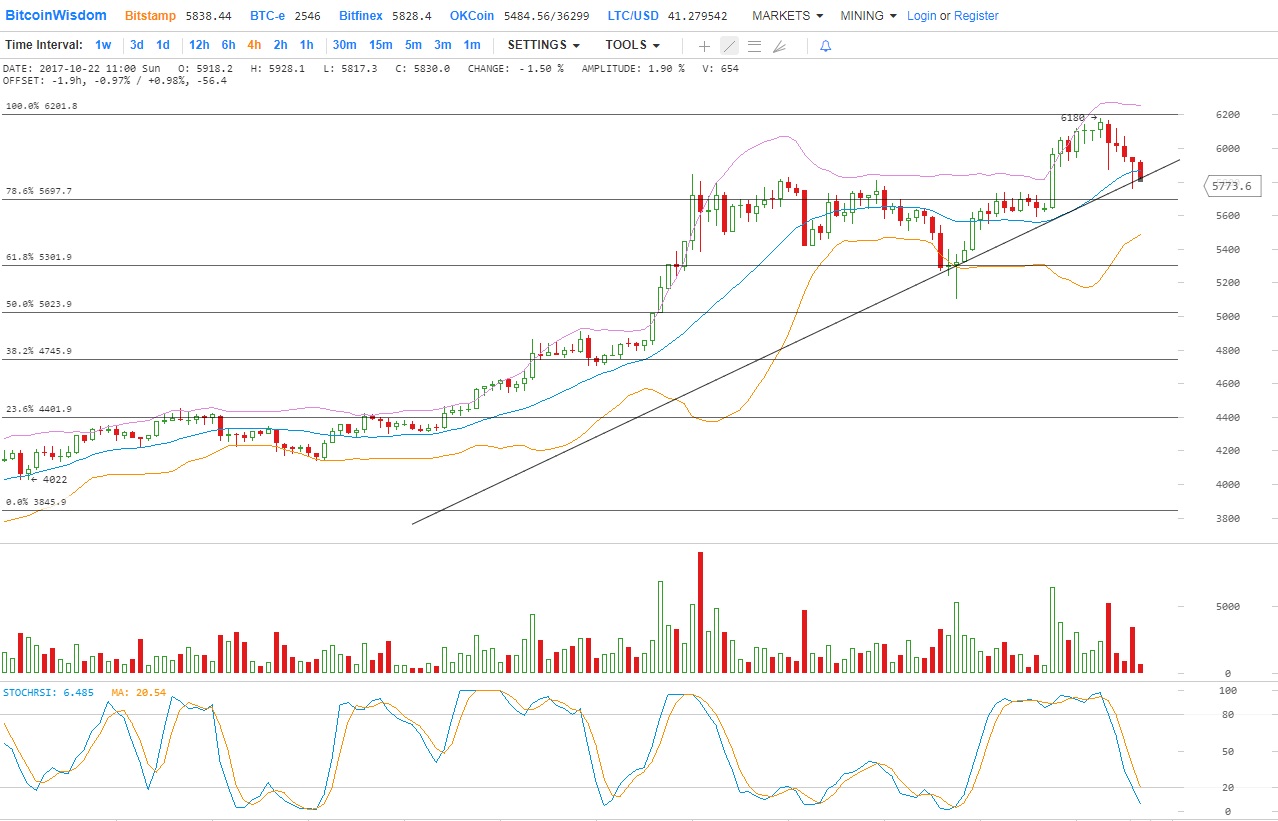The width and height of the screenshot is (1278, 821).
Task: Open the Bitfinex market link
Action: 361,16
